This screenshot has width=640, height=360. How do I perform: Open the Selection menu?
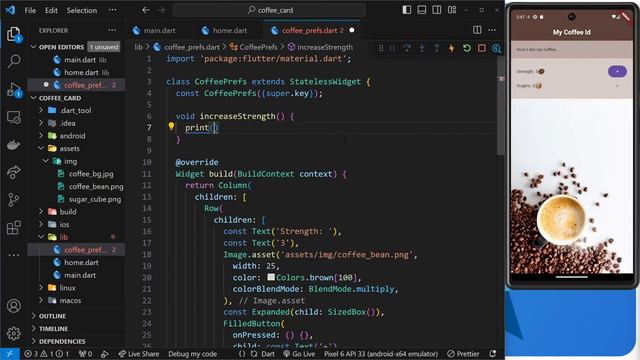pos(82,10)
